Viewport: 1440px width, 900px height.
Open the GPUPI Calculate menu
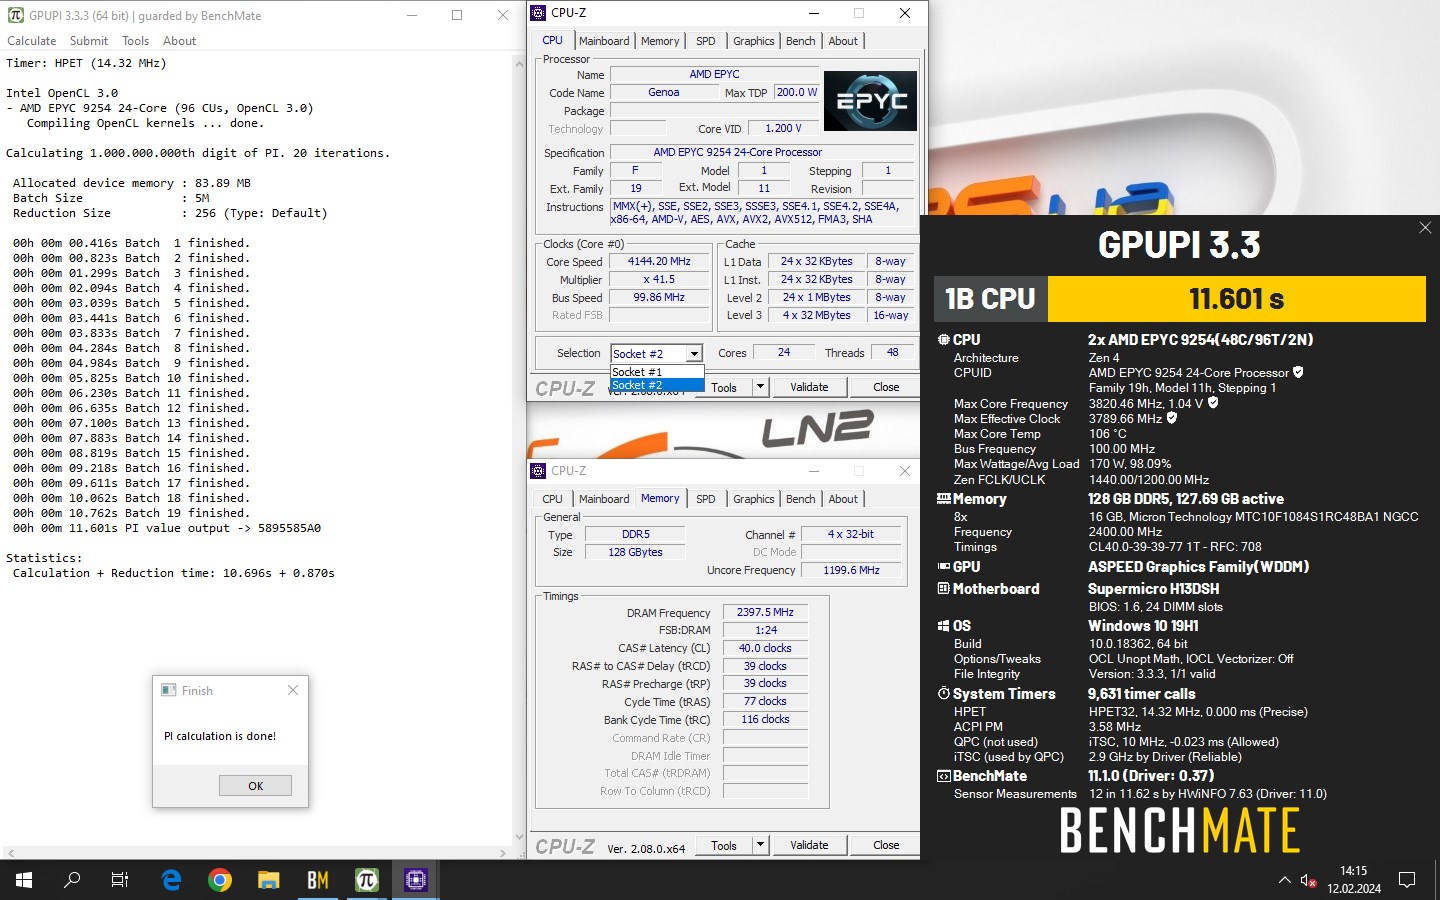click(32, 41)
